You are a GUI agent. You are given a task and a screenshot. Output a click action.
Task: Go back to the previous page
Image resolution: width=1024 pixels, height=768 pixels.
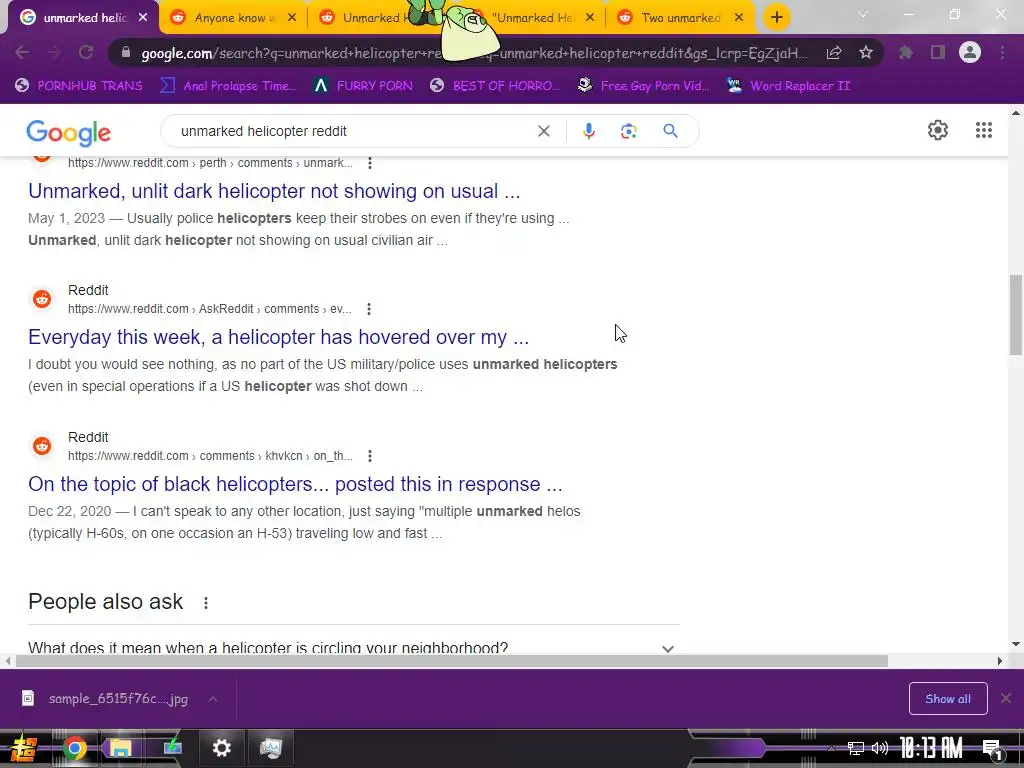22,52
